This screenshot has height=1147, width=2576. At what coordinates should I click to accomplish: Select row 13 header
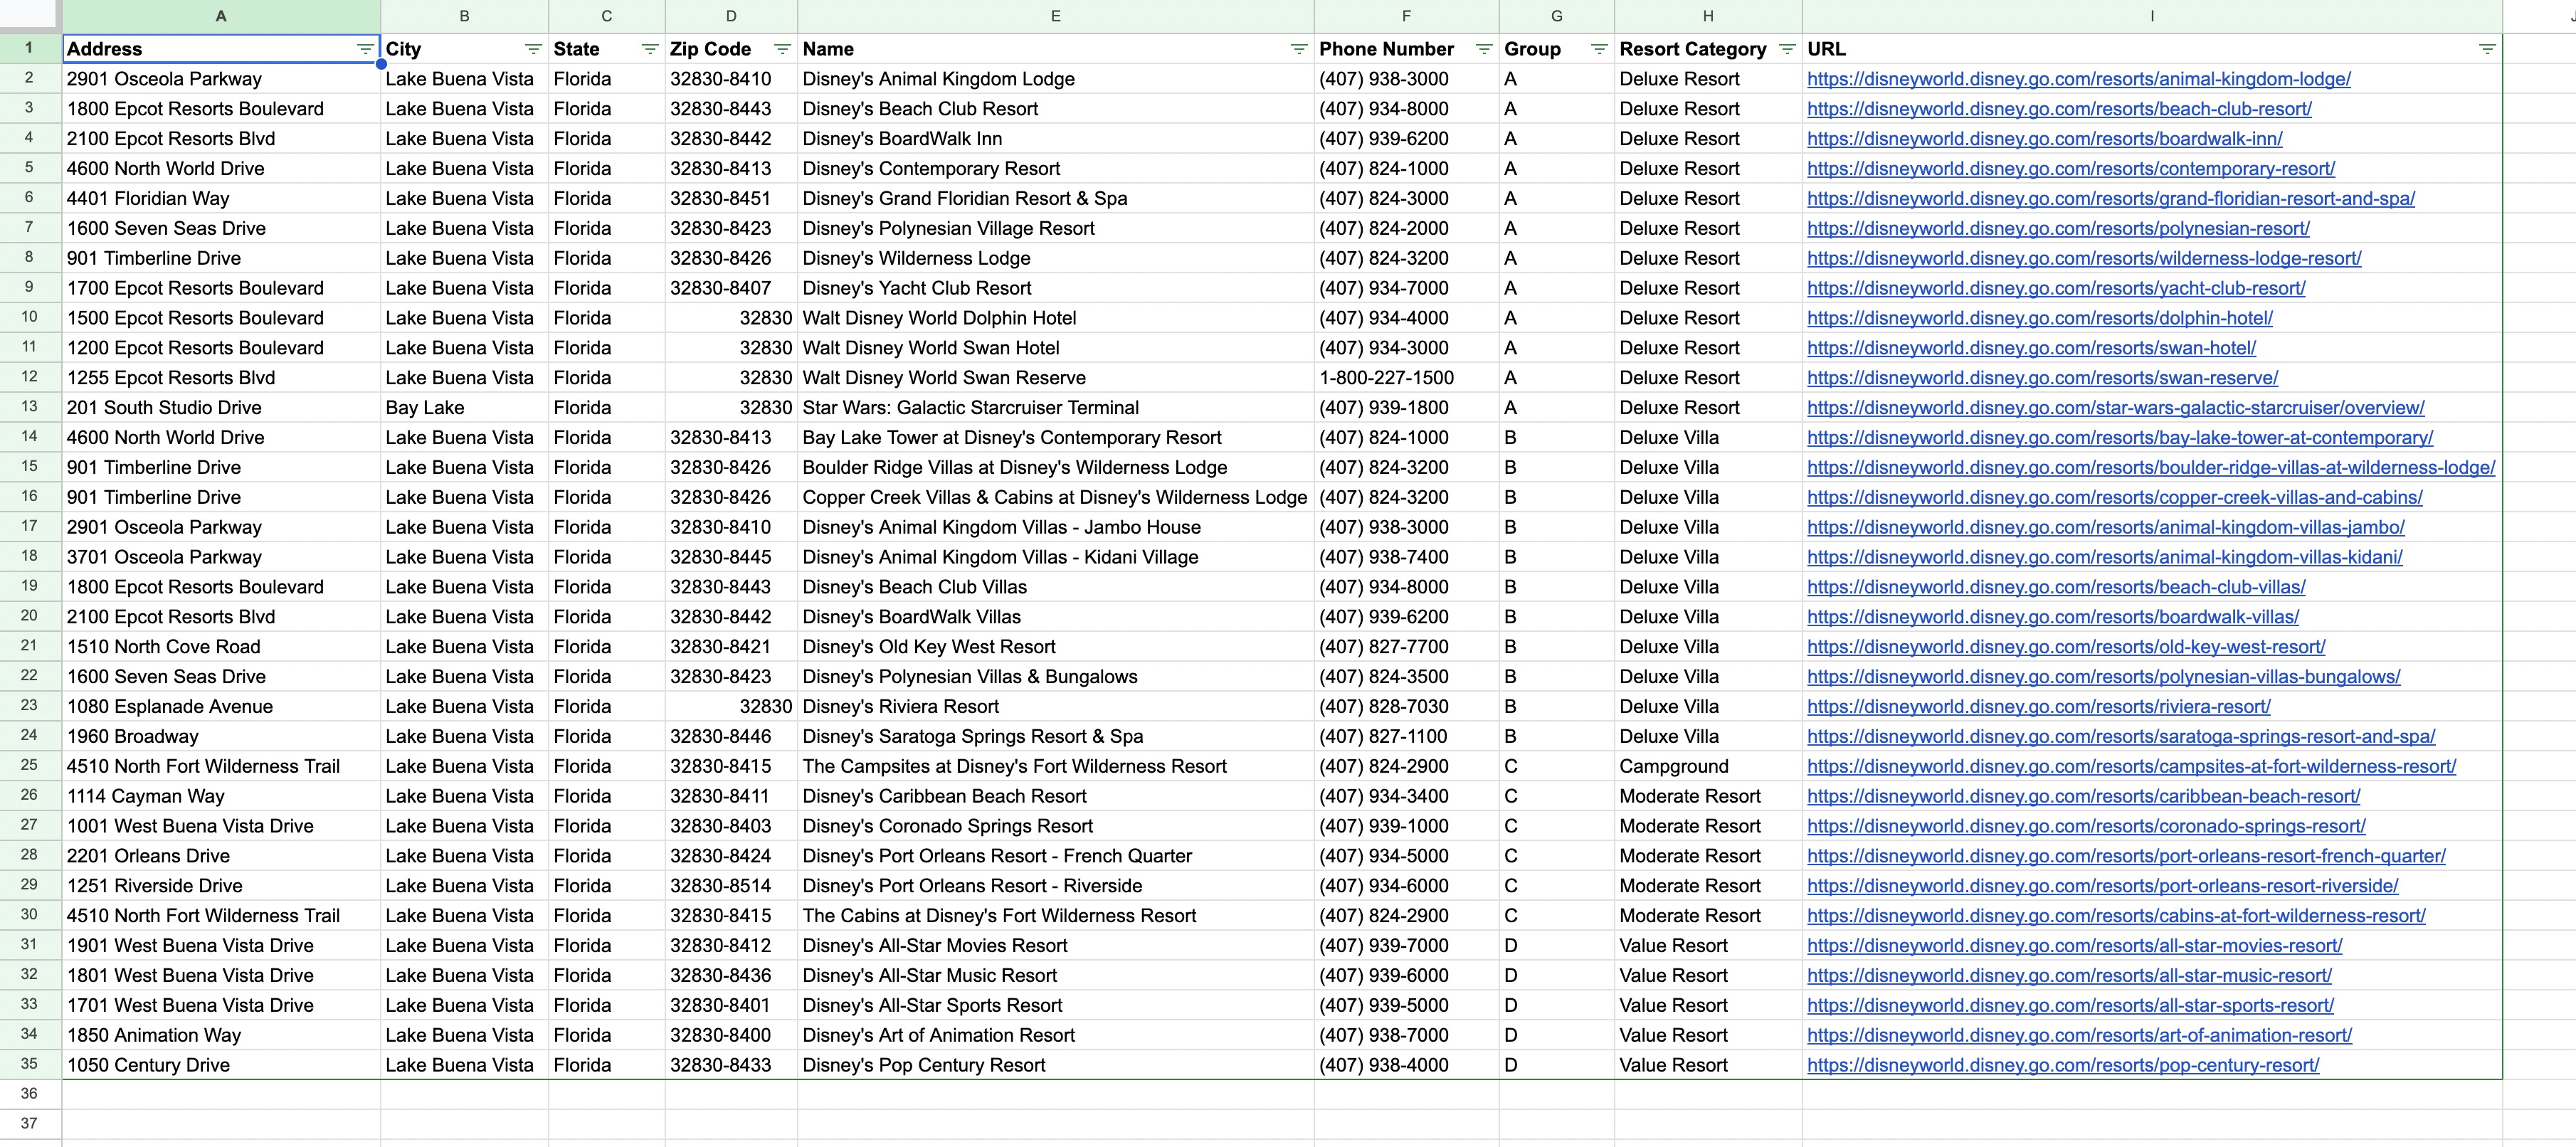(x=29, y=407)
